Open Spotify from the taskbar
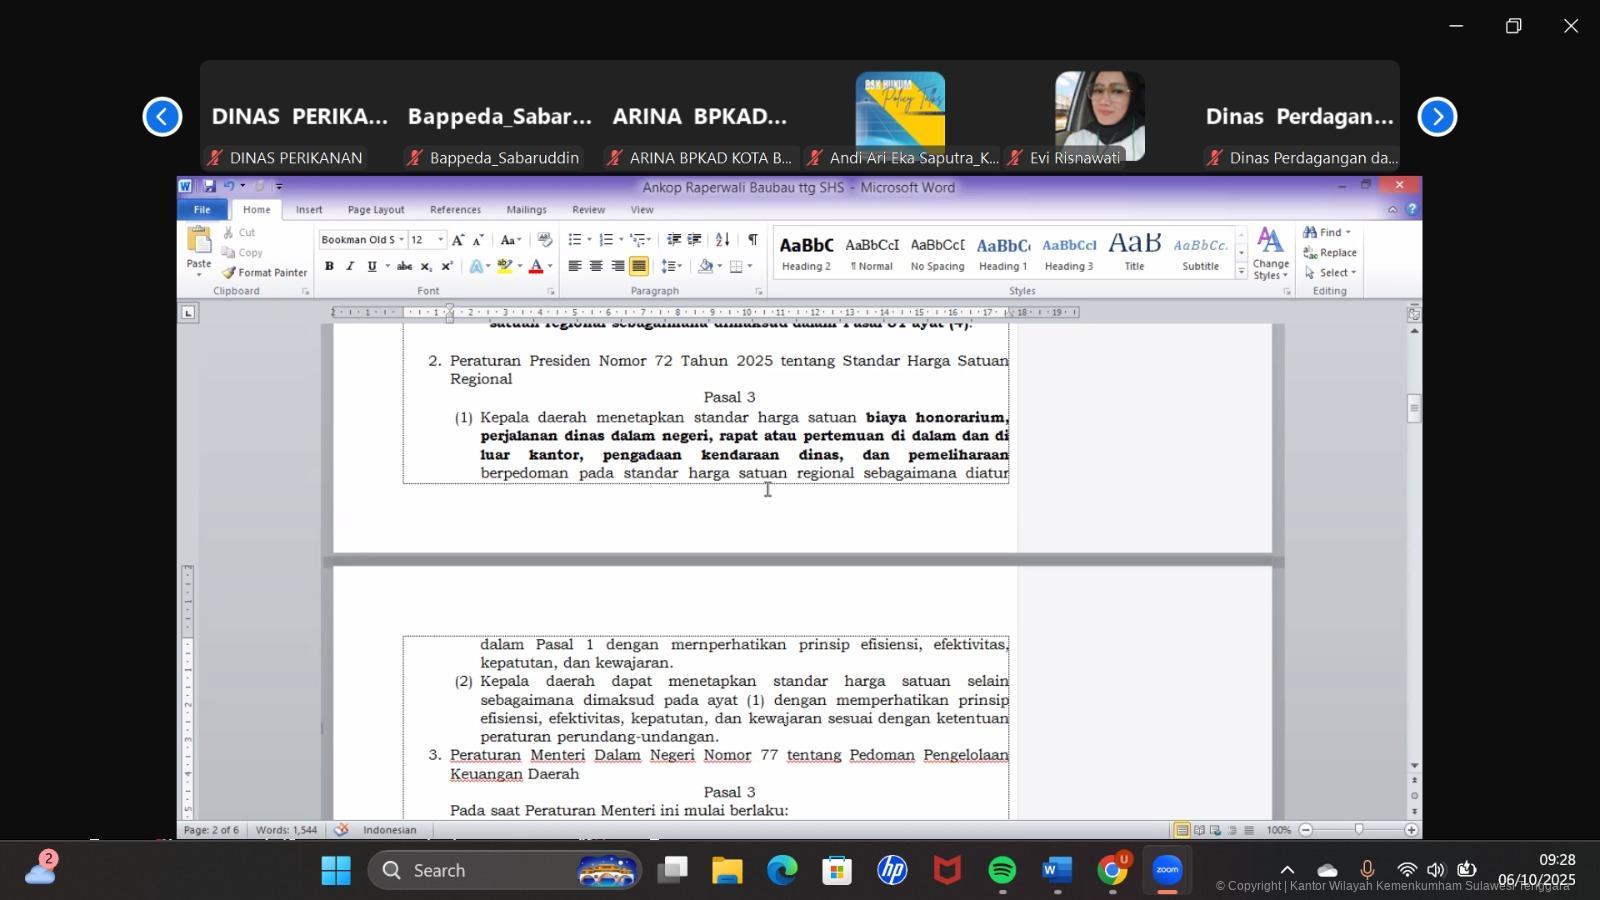The width and height of the screenshot is (1600, 900). (1002, 870)
